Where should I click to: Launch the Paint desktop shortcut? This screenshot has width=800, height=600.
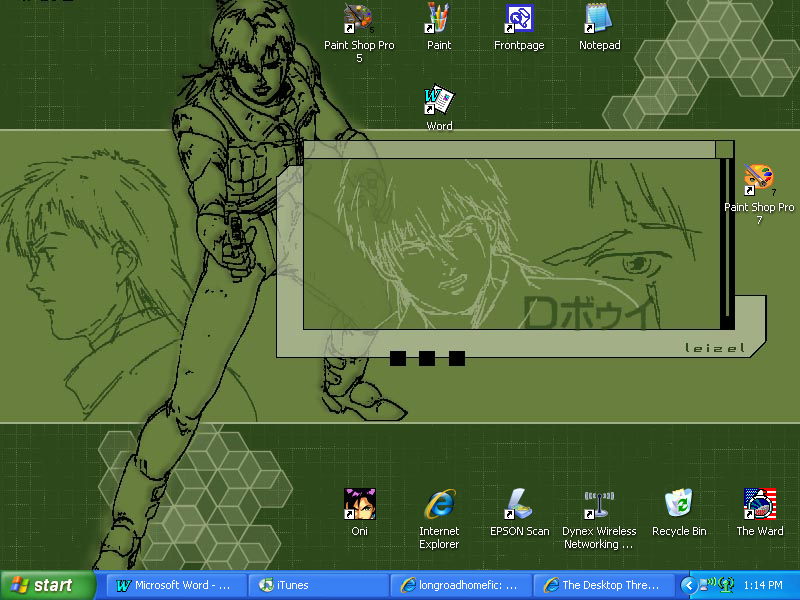(439, 27)
